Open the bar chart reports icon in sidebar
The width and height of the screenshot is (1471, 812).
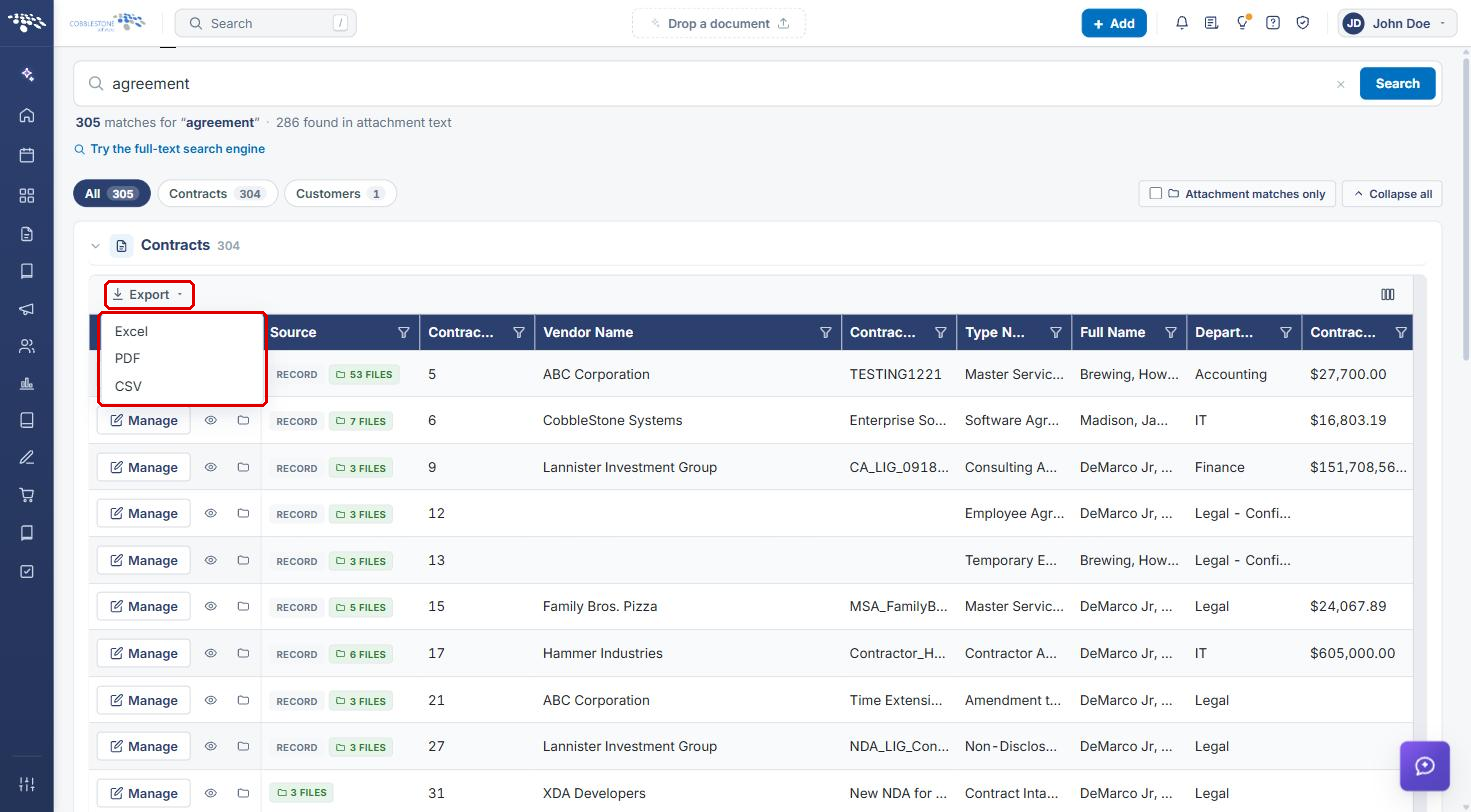[27, 384]
